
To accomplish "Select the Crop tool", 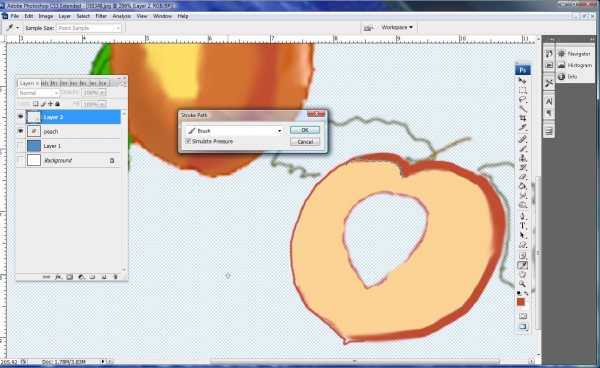I will click(522, 118).
